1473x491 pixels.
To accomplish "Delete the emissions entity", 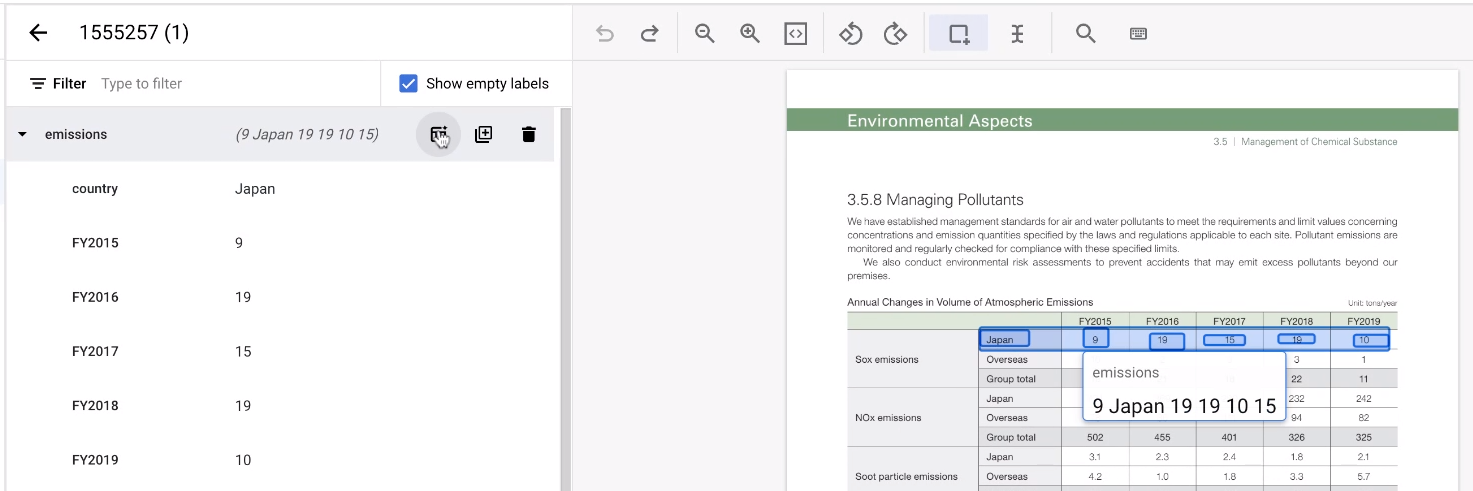I will tap(529, 135).
